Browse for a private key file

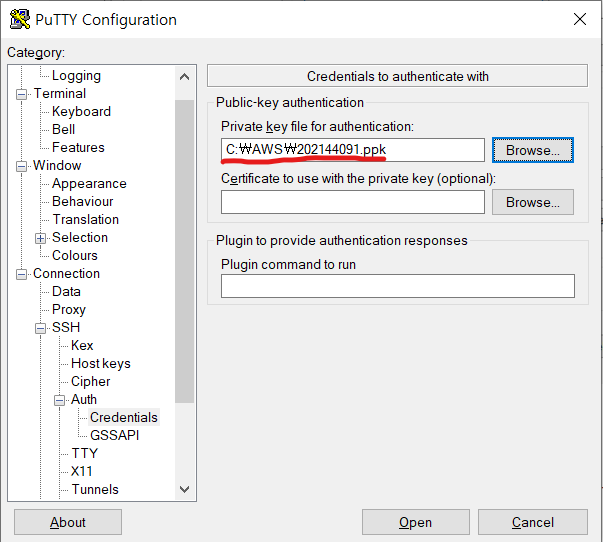533,150
